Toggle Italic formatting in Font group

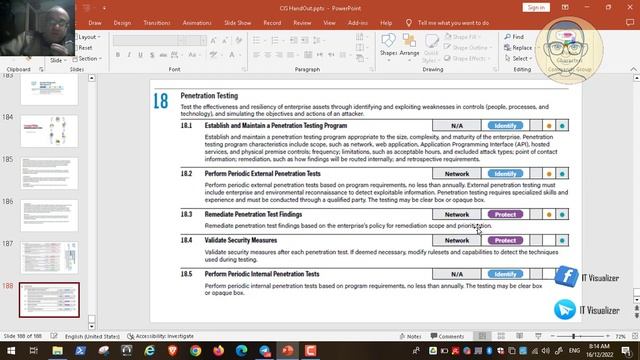(129, 55)
